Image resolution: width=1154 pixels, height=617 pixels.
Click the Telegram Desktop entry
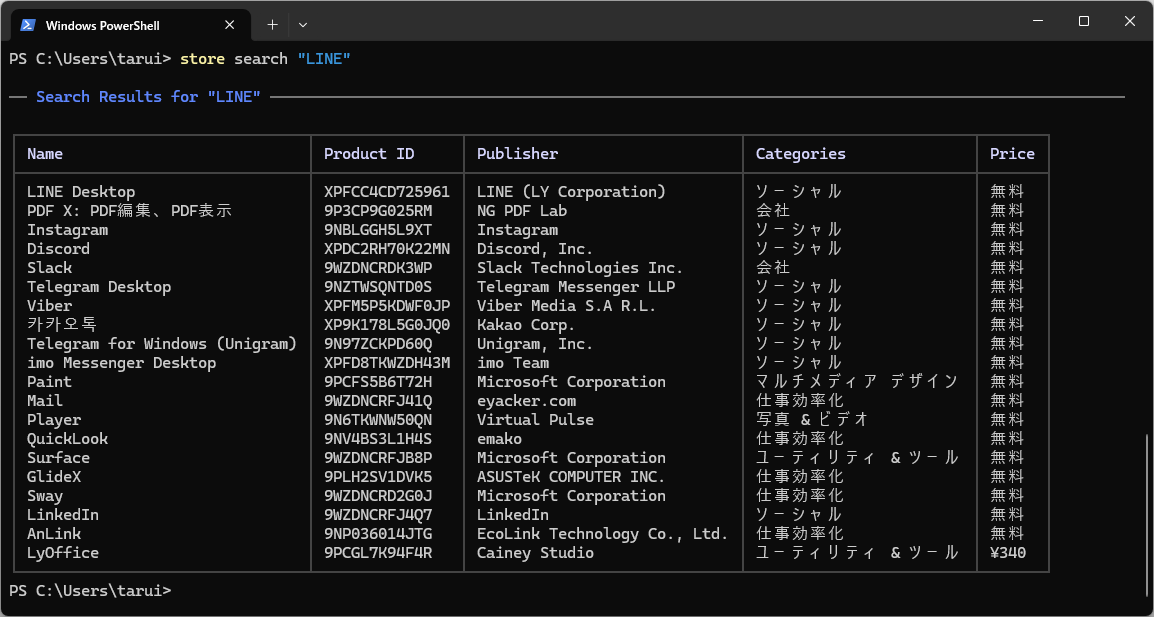coord(99,287)
